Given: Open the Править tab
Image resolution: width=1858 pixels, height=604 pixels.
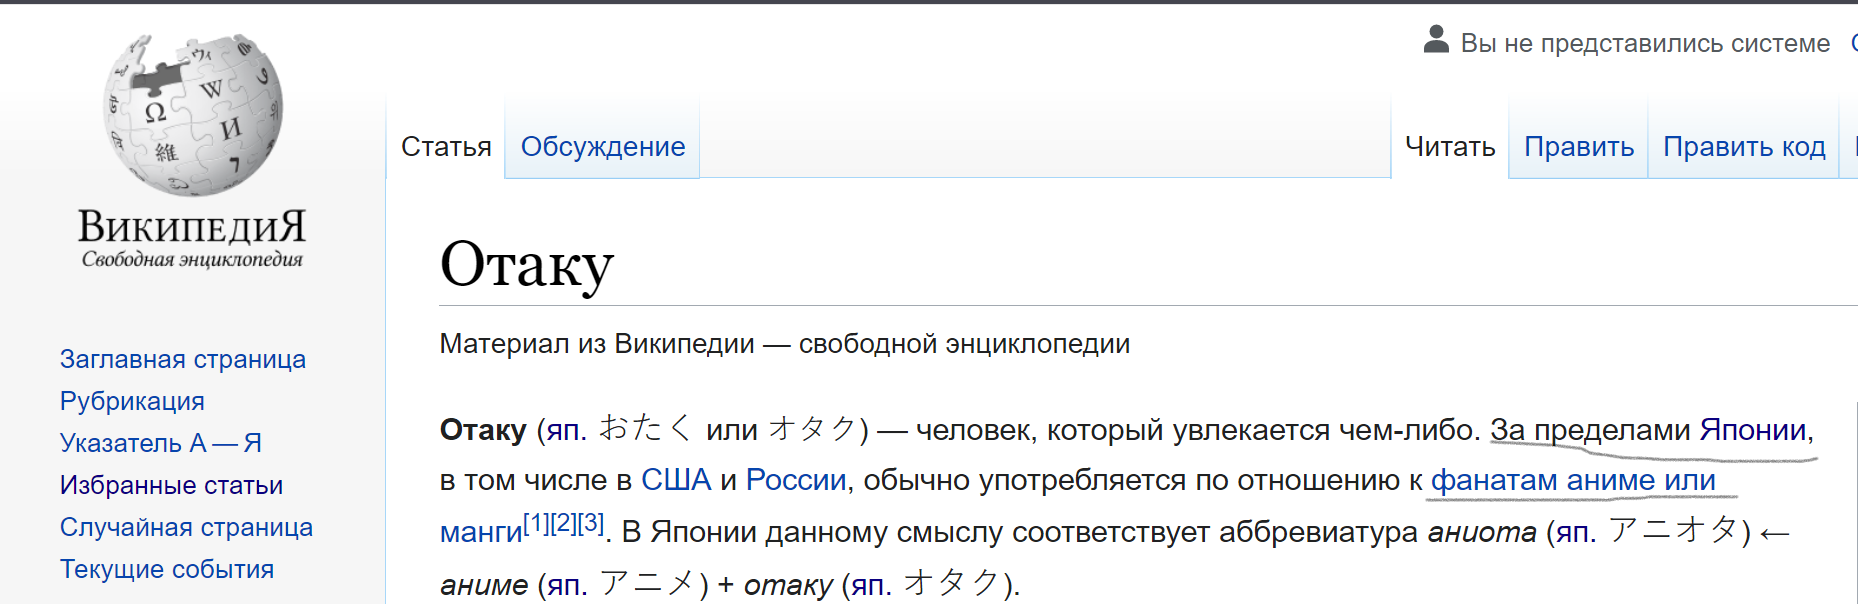Looking at the screenshot, I should tap(1579, 147).
